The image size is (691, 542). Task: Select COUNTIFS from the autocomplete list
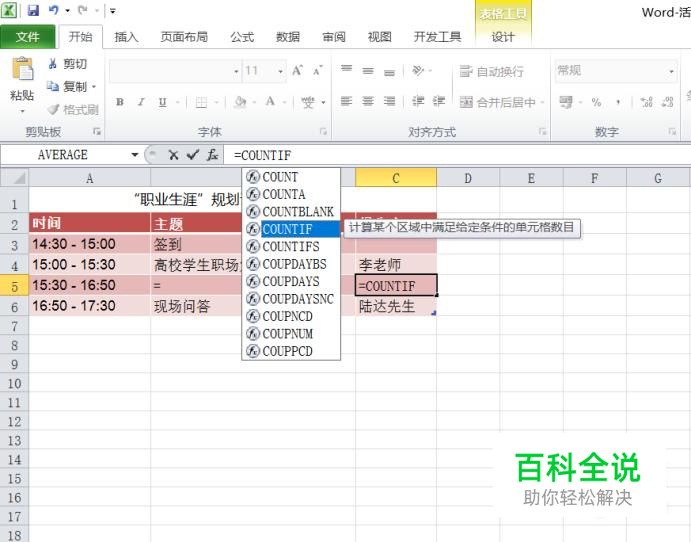pos(291,246)
